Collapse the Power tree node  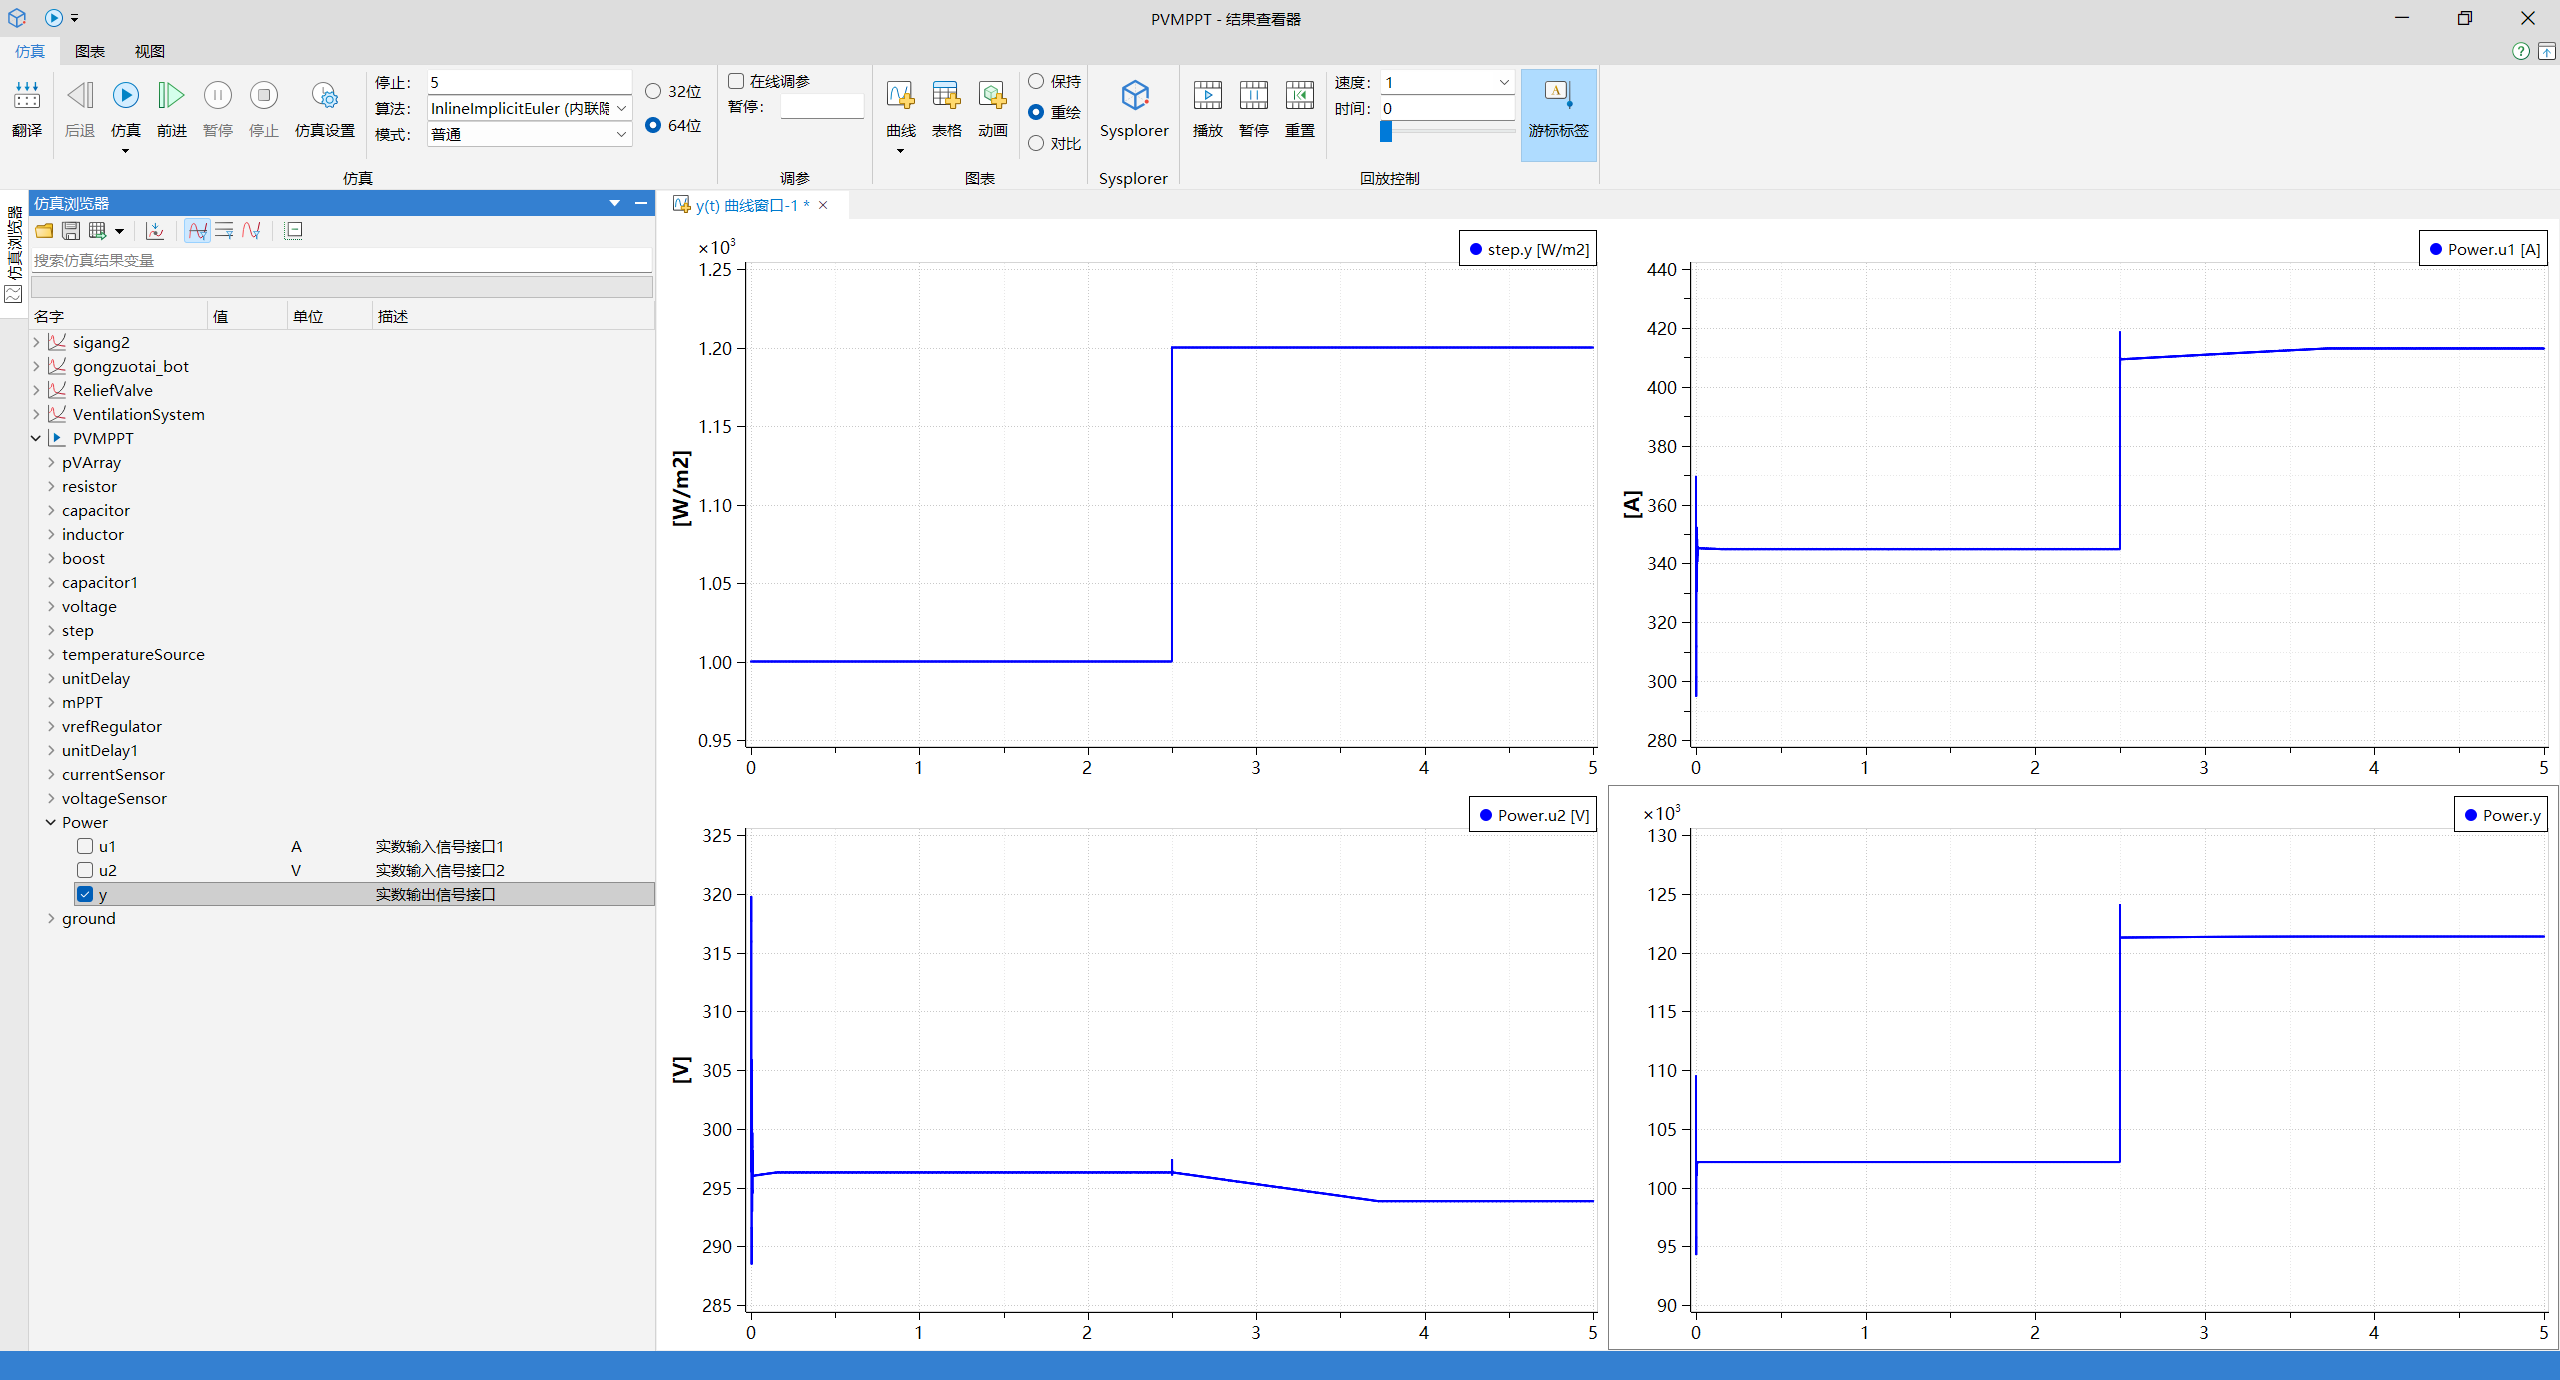51,822
